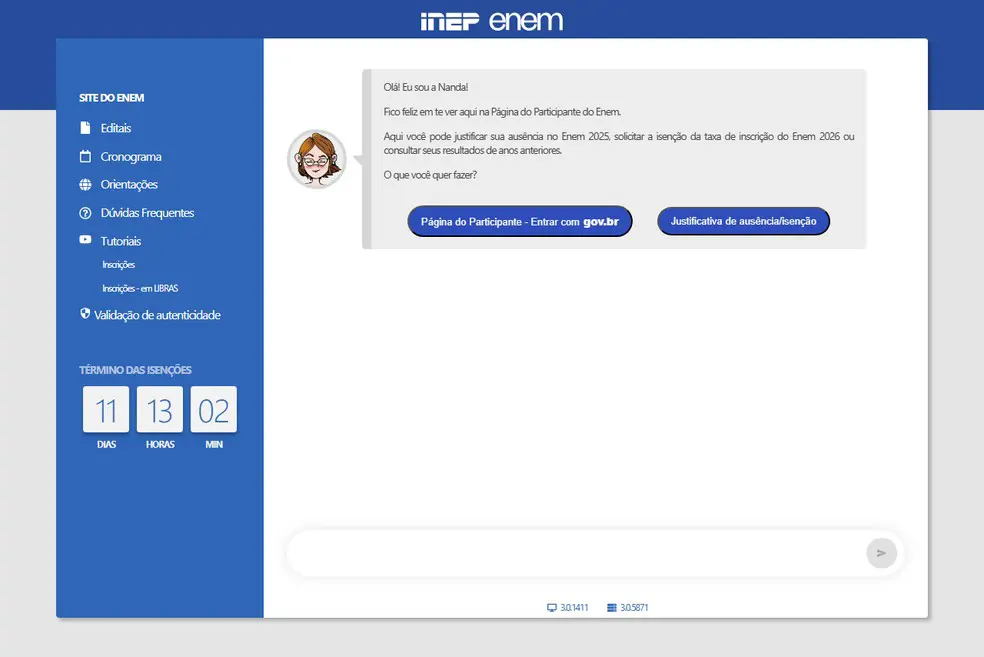Click Justificativa de ausência/isenção button
Screen dimensions: 984x657
[744, 221]
